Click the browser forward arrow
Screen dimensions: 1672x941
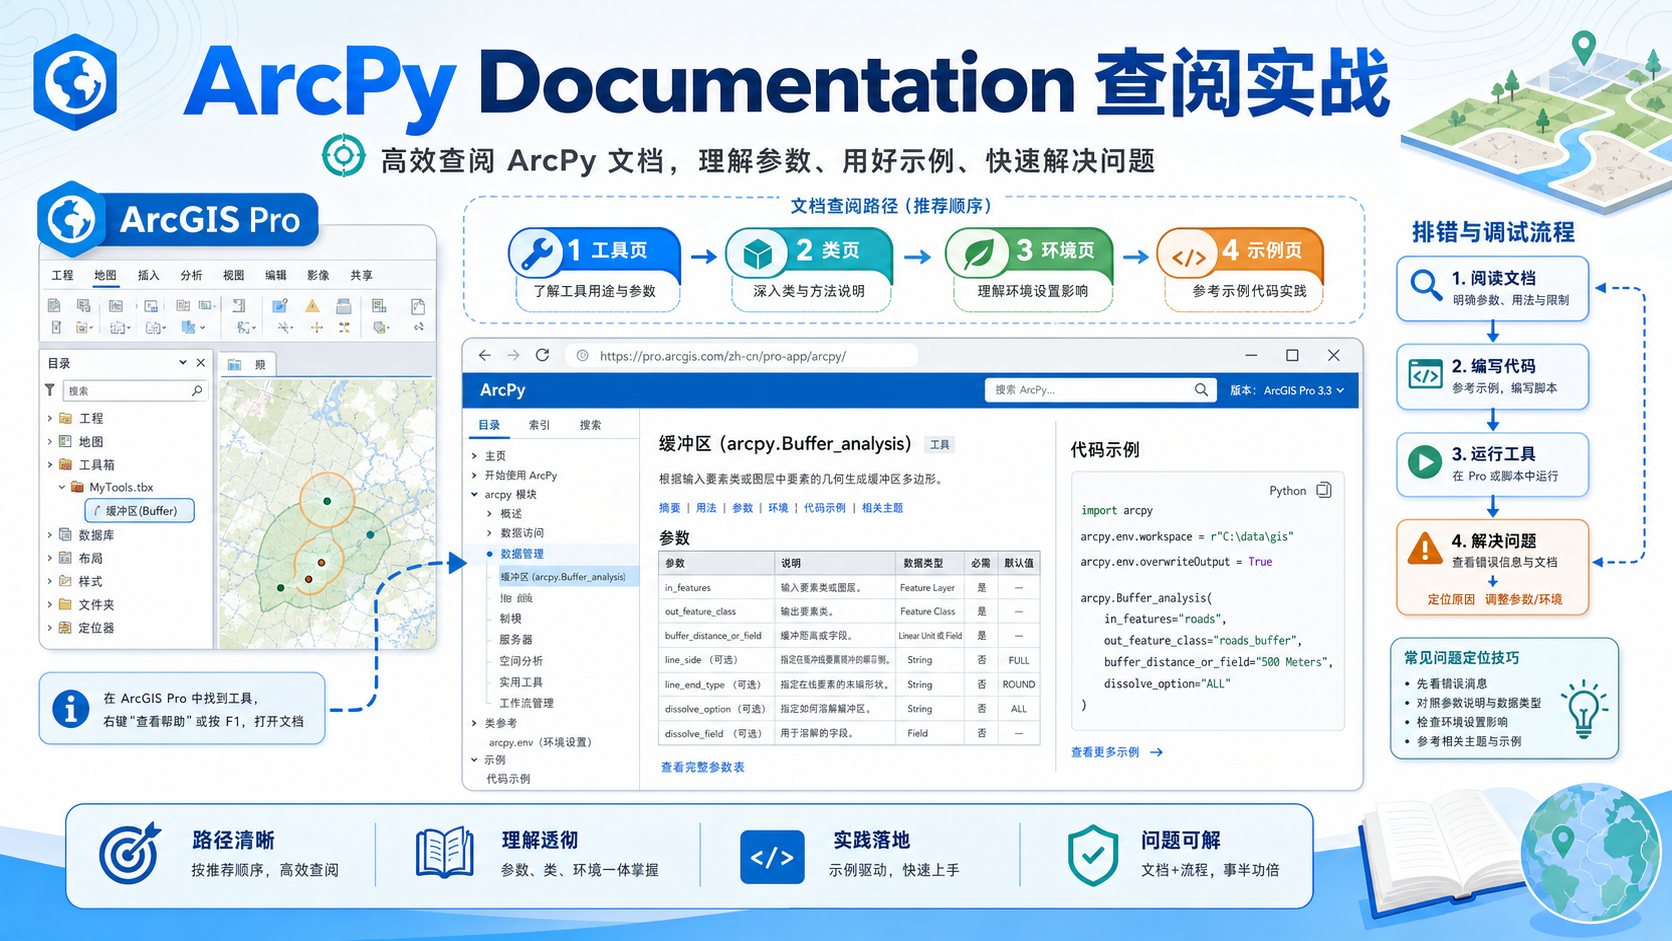tap(513, 355)
